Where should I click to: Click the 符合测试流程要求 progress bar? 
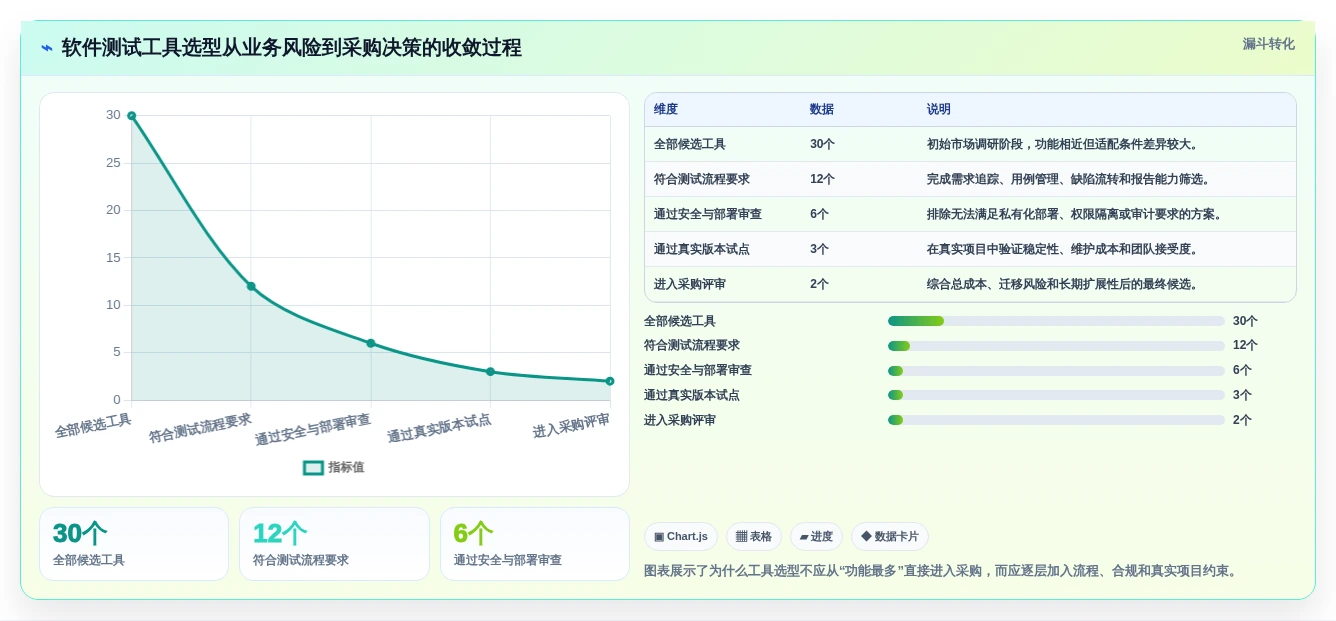tap(1056, 346)
